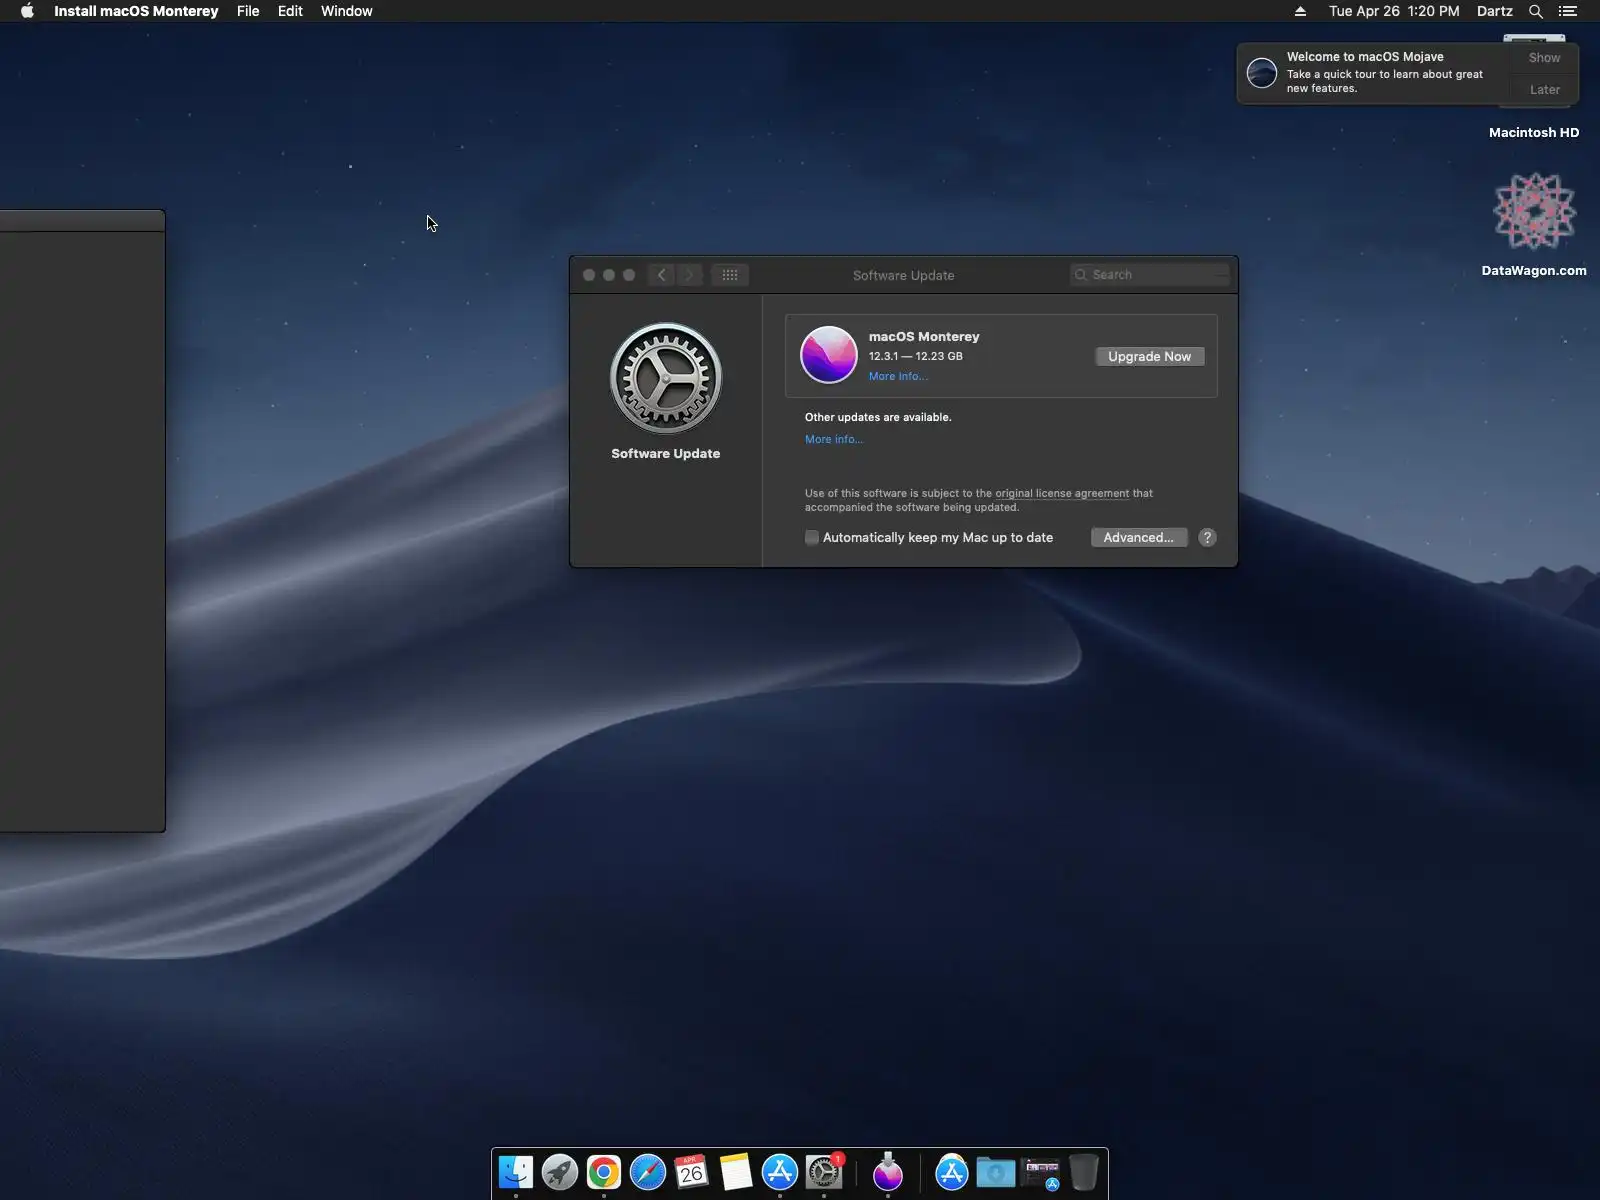This screenshot has width=1600, height=1200.
Task: Click Show on the Mojave notification
Action: click(x=1544, y=58)
